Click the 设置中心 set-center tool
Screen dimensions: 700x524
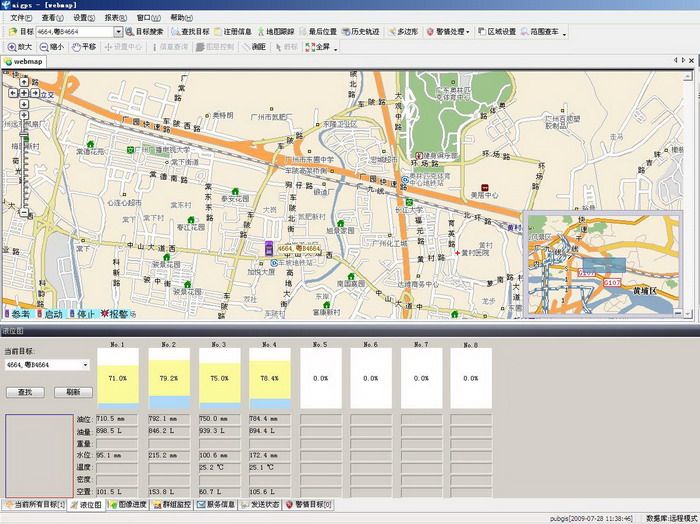tap(123, 47)
